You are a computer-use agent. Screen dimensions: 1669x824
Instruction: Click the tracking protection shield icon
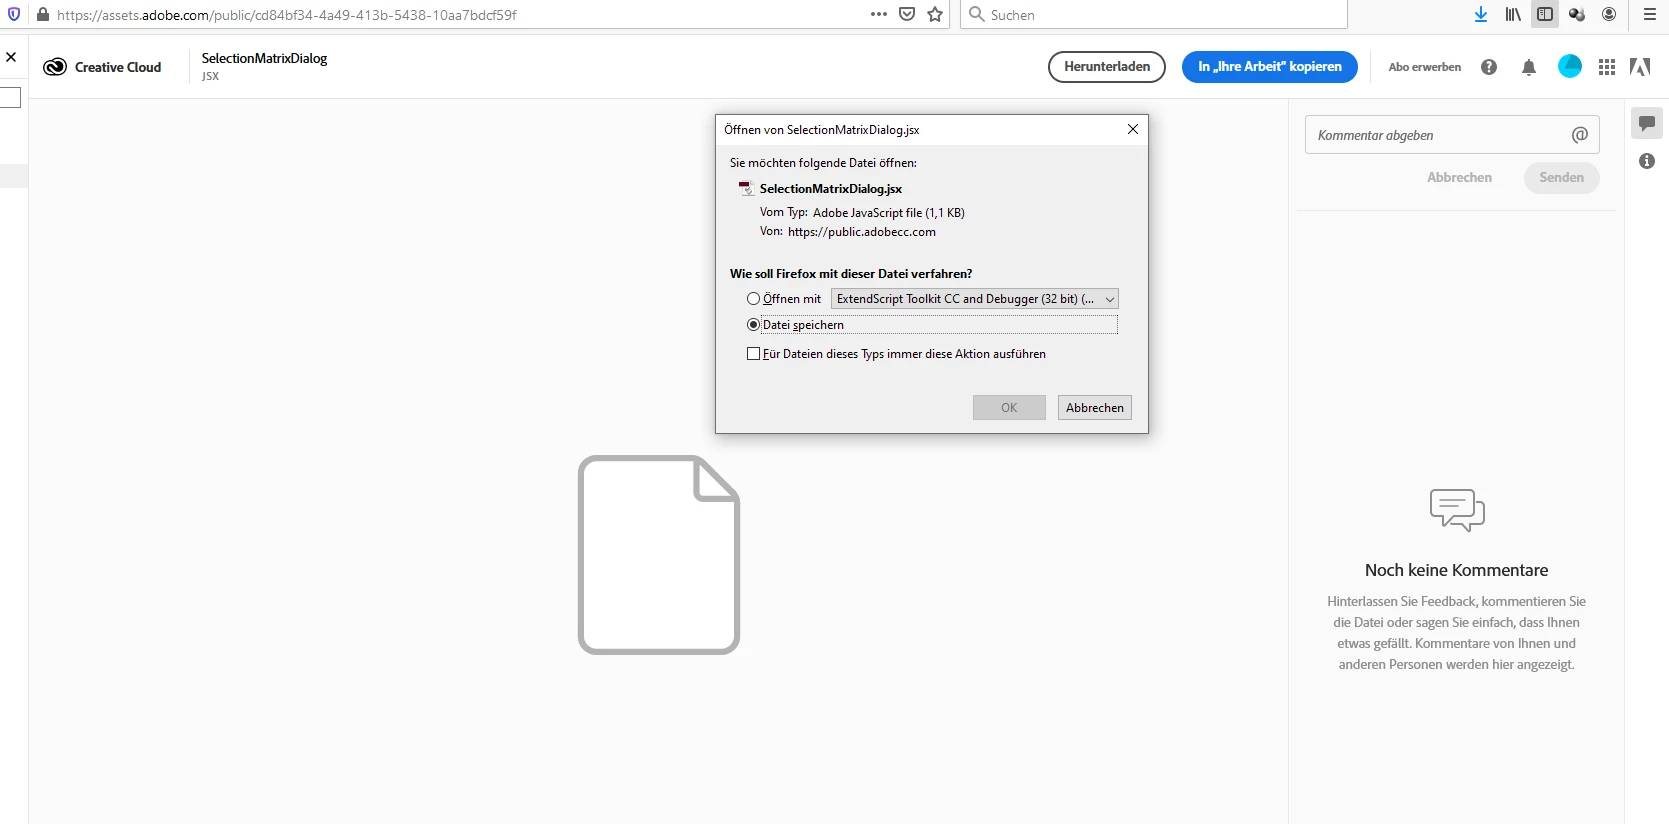14,14
